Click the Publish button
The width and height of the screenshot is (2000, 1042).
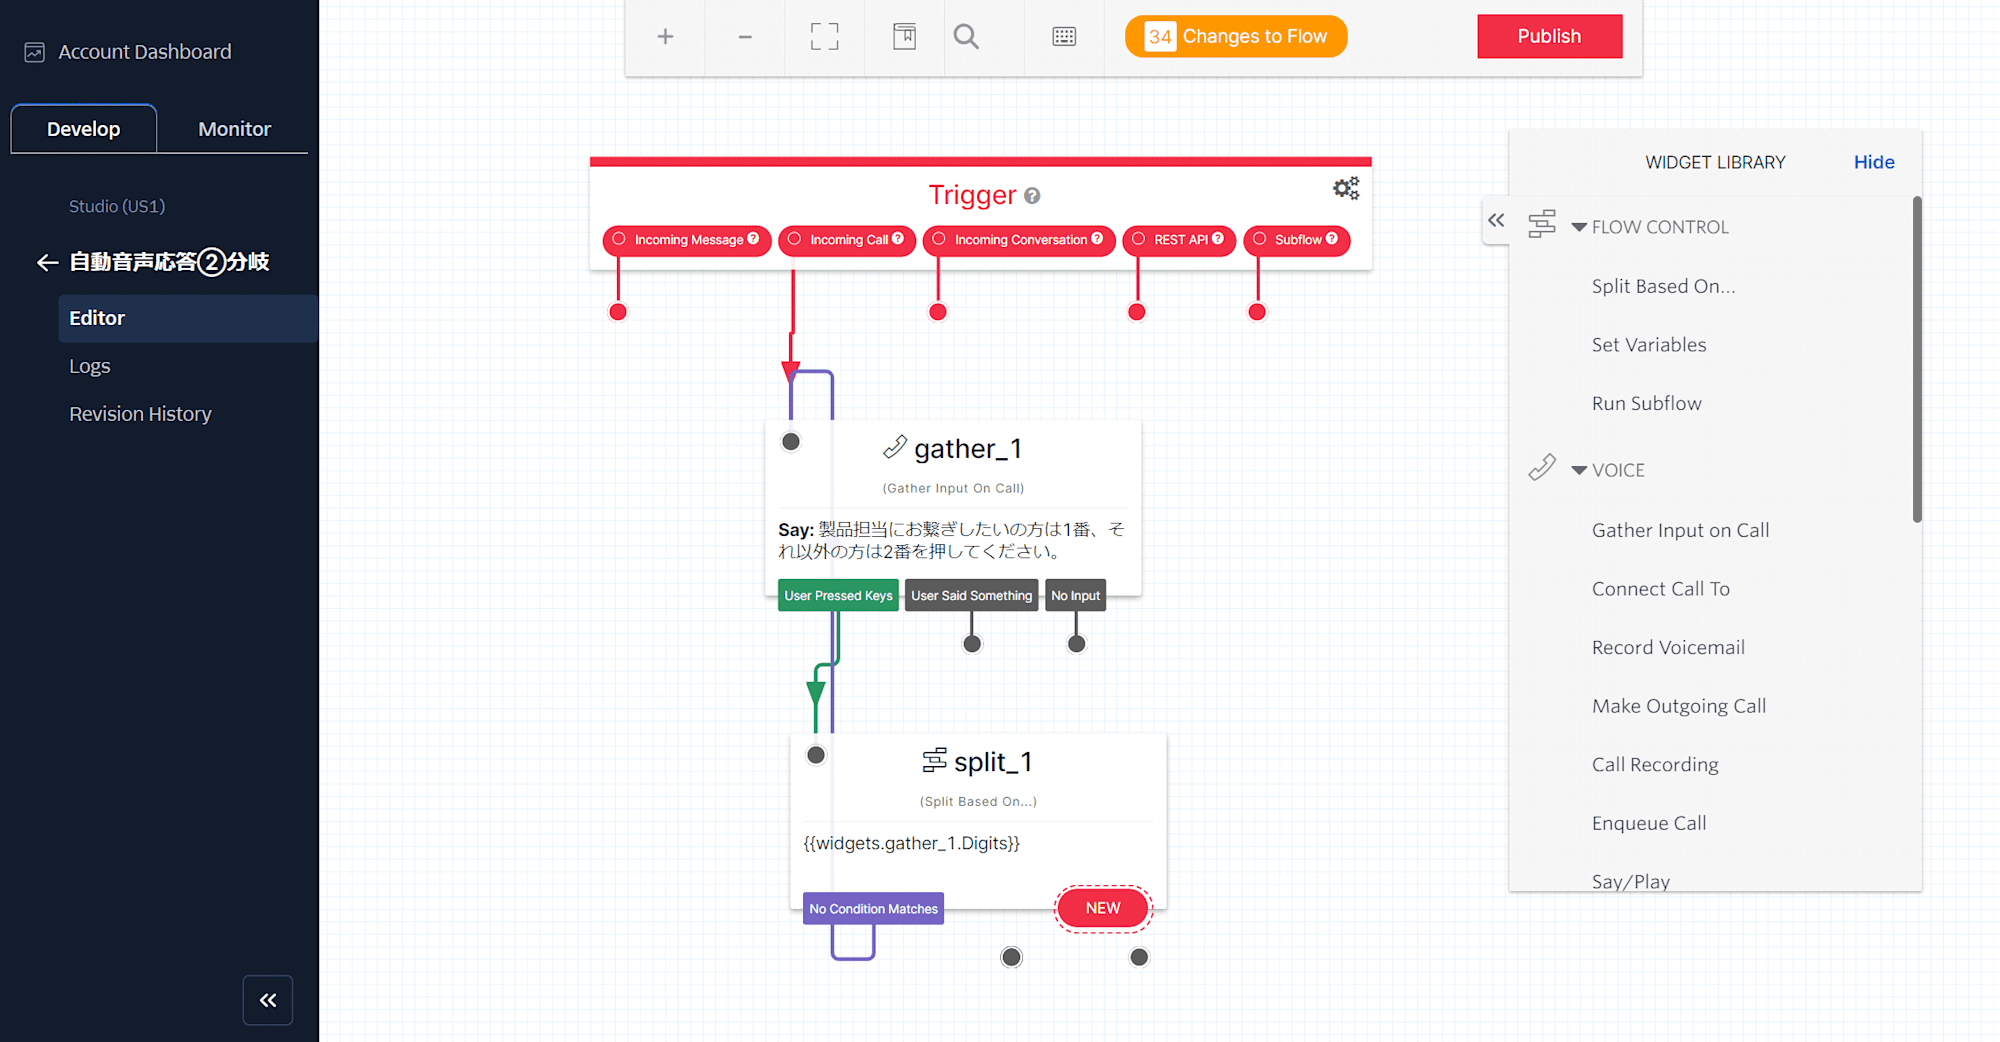pyautogui.click(x=1549, y=36)
